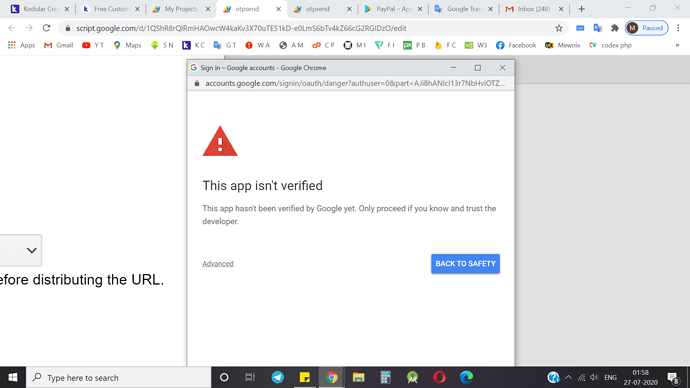Viewport: 690px width, 388px height.
Task: Open the codex php bookmark
Action: [610, 45]
